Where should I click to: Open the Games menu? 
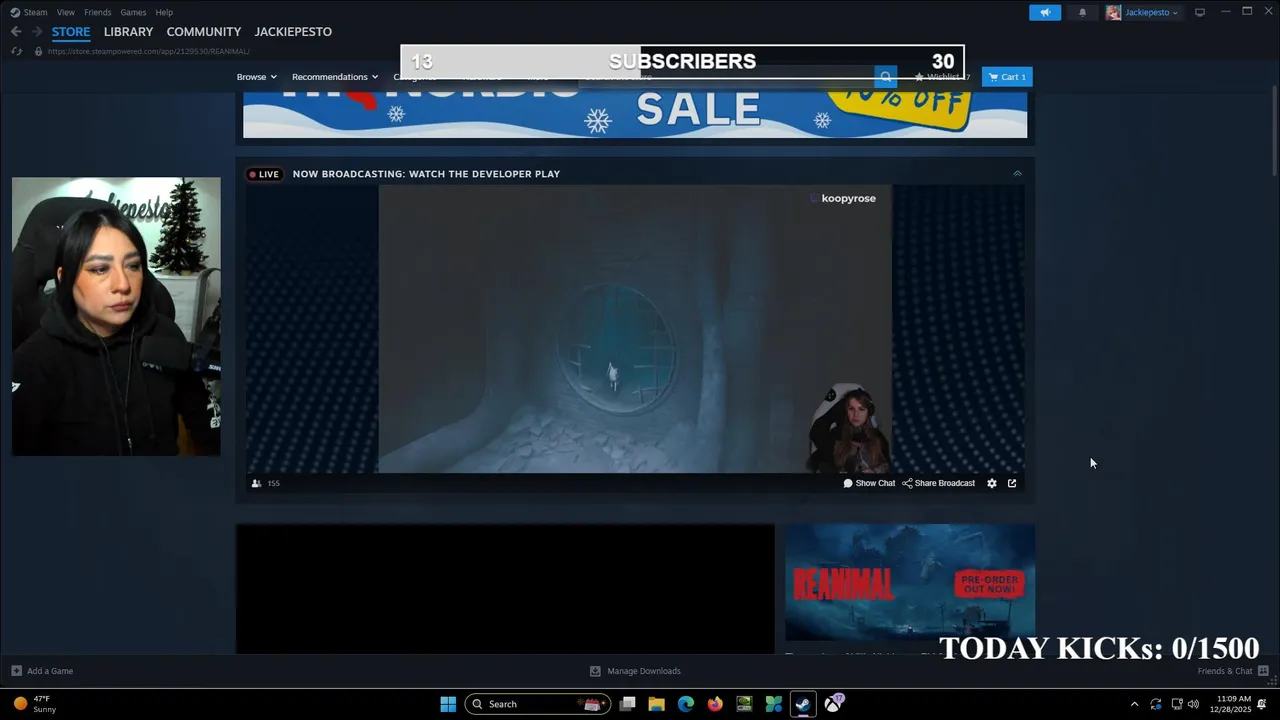[x=133, y=12]
